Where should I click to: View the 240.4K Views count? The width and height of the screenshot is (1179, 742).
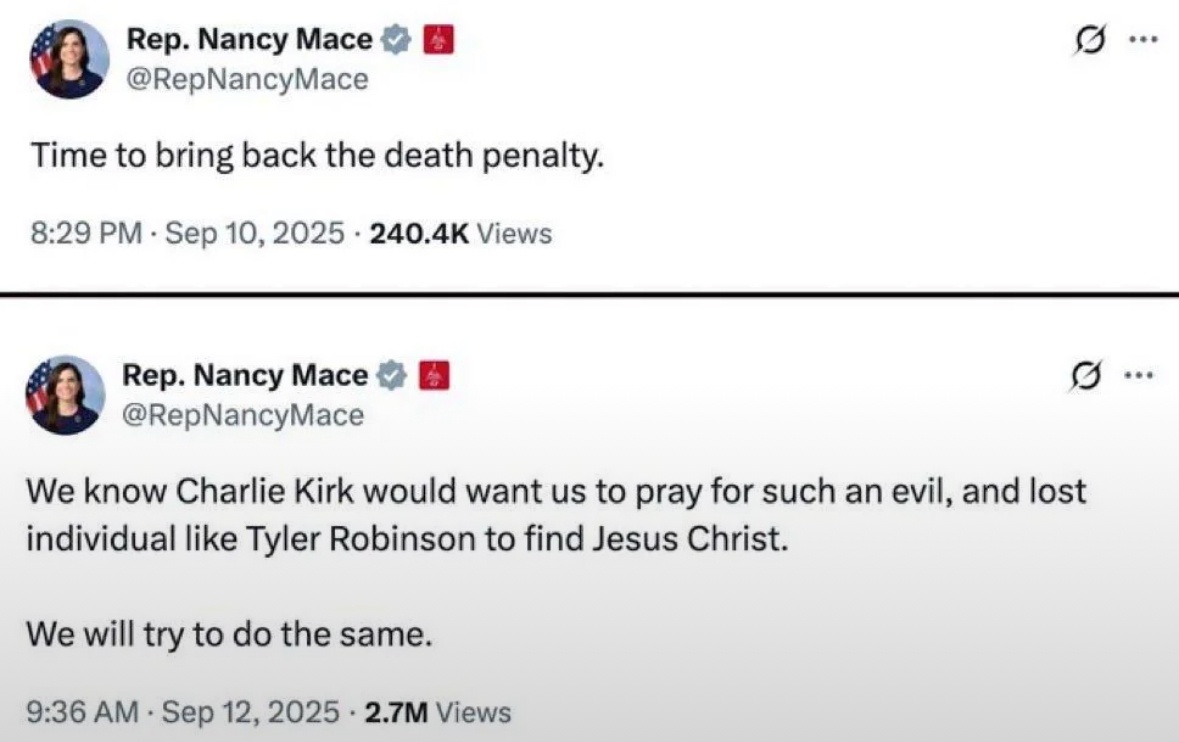point(460,234)
